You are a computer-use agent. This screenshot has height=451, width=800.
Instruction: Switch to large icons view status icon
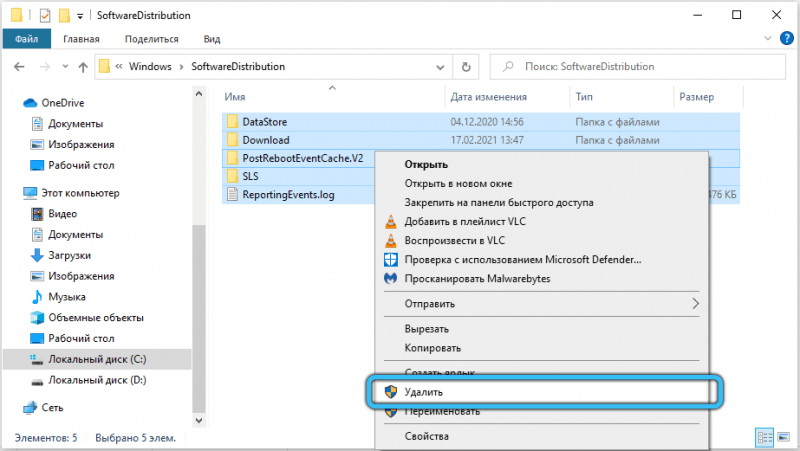783,437
